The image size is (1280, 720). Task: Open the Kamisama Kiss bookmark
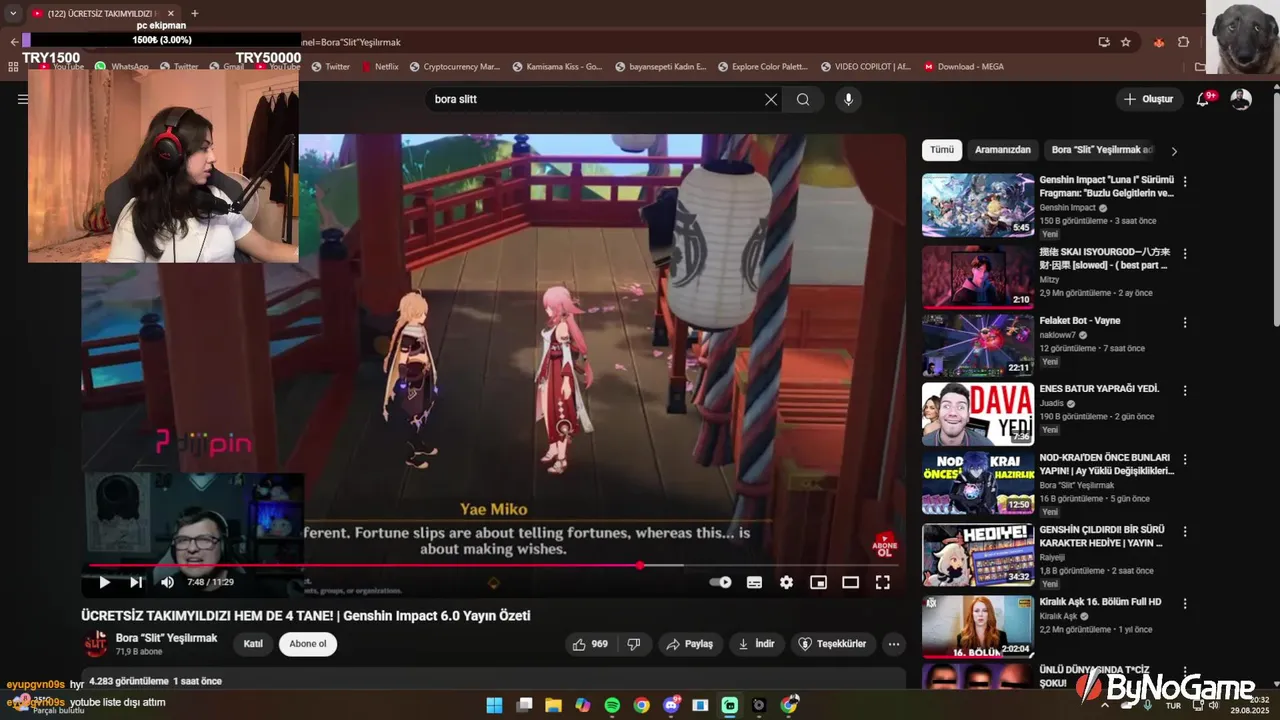click(557, 67)
